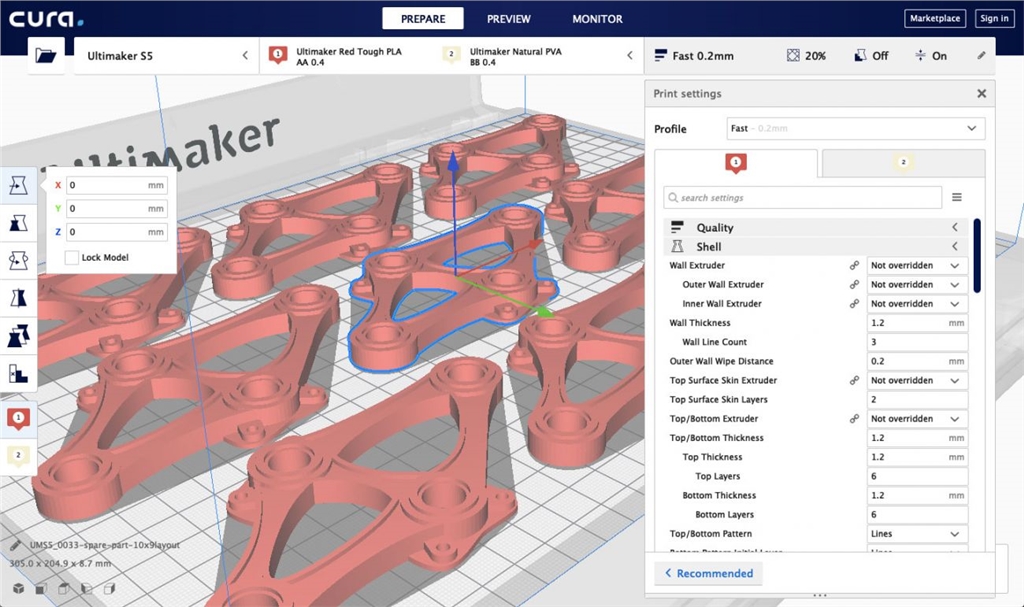Image resolution: width=1024 pixels, height=607 pixels.
Task: Select the Support Blocker tool
Action: point(18,374)
